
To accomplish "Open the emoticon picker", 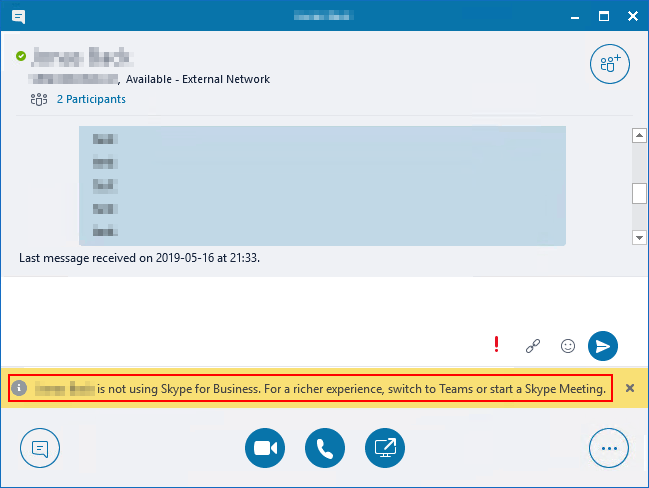I will (567, 346).
